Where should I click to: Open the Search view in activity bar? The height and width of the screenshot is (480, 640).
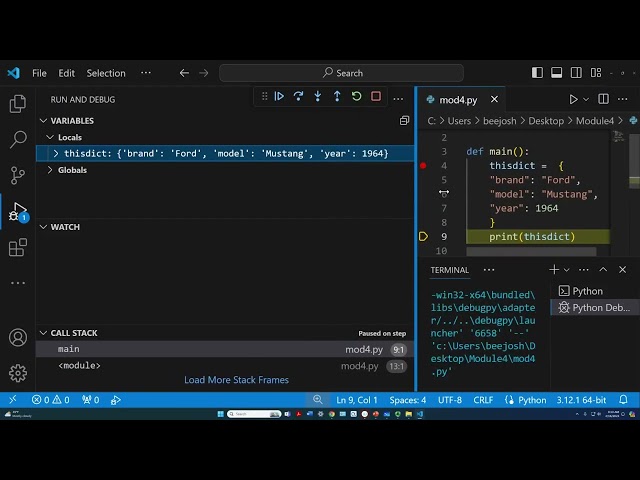(x=18, y=139)
